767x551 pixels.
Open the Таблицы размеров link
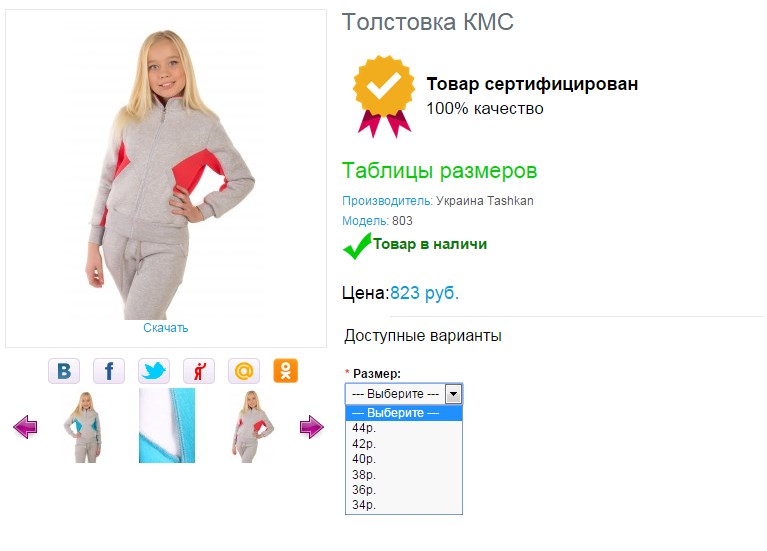(439, 171)
